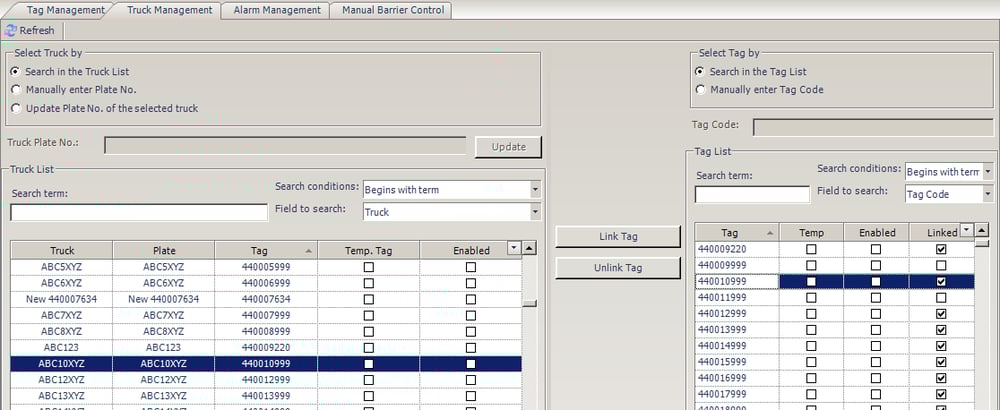This screenshot has width=1000, height=410.
Task: Click the Truck List vertical scrollbar thumb
Action: (529, 304)
